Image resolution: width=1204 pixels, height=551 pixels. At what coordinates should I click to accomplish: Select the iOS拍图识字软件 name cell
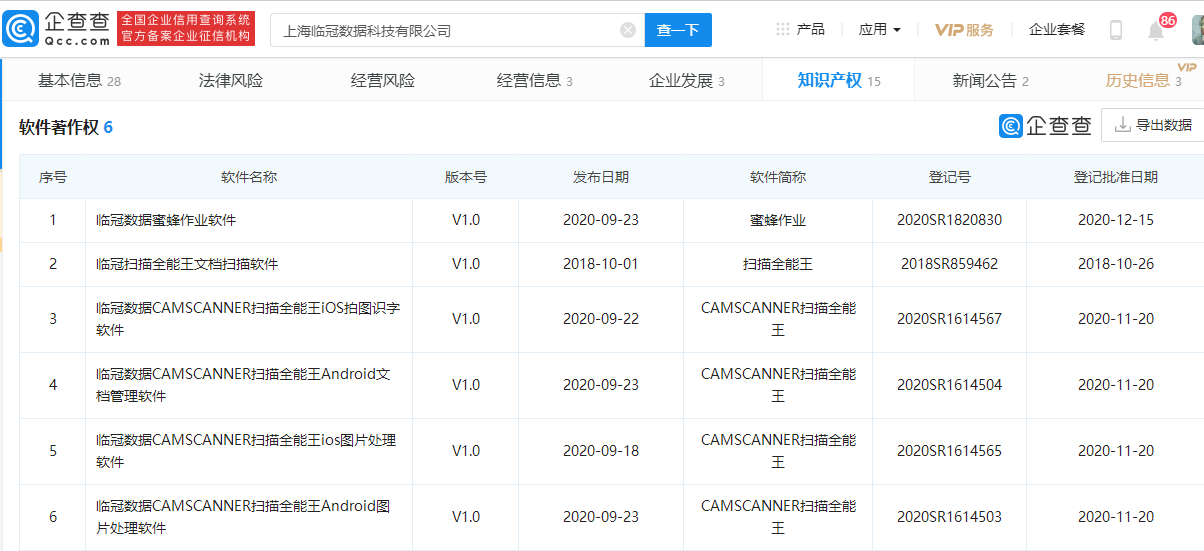pos(248,319)
